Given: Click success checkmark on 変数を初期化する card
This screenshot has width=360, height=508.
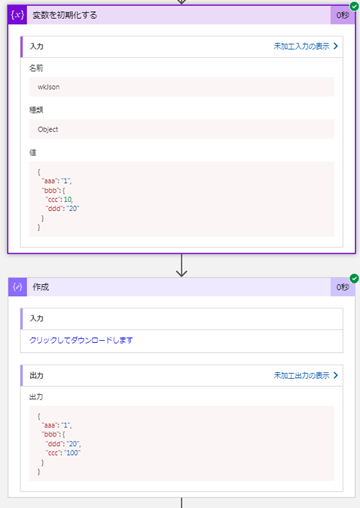Looking at the screenshot, I should click(x=354, y=6).
